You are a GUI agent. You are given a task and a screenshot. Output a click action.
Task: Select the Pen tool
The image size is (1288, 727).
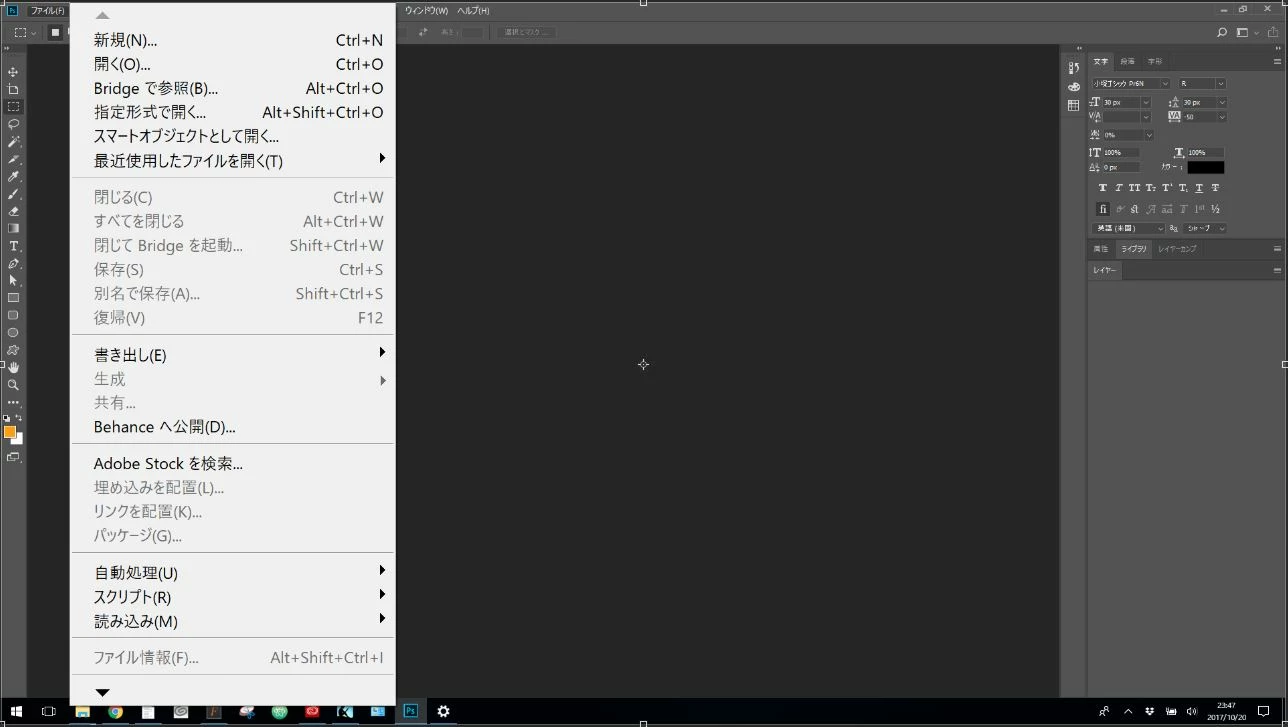pos(13,263)
